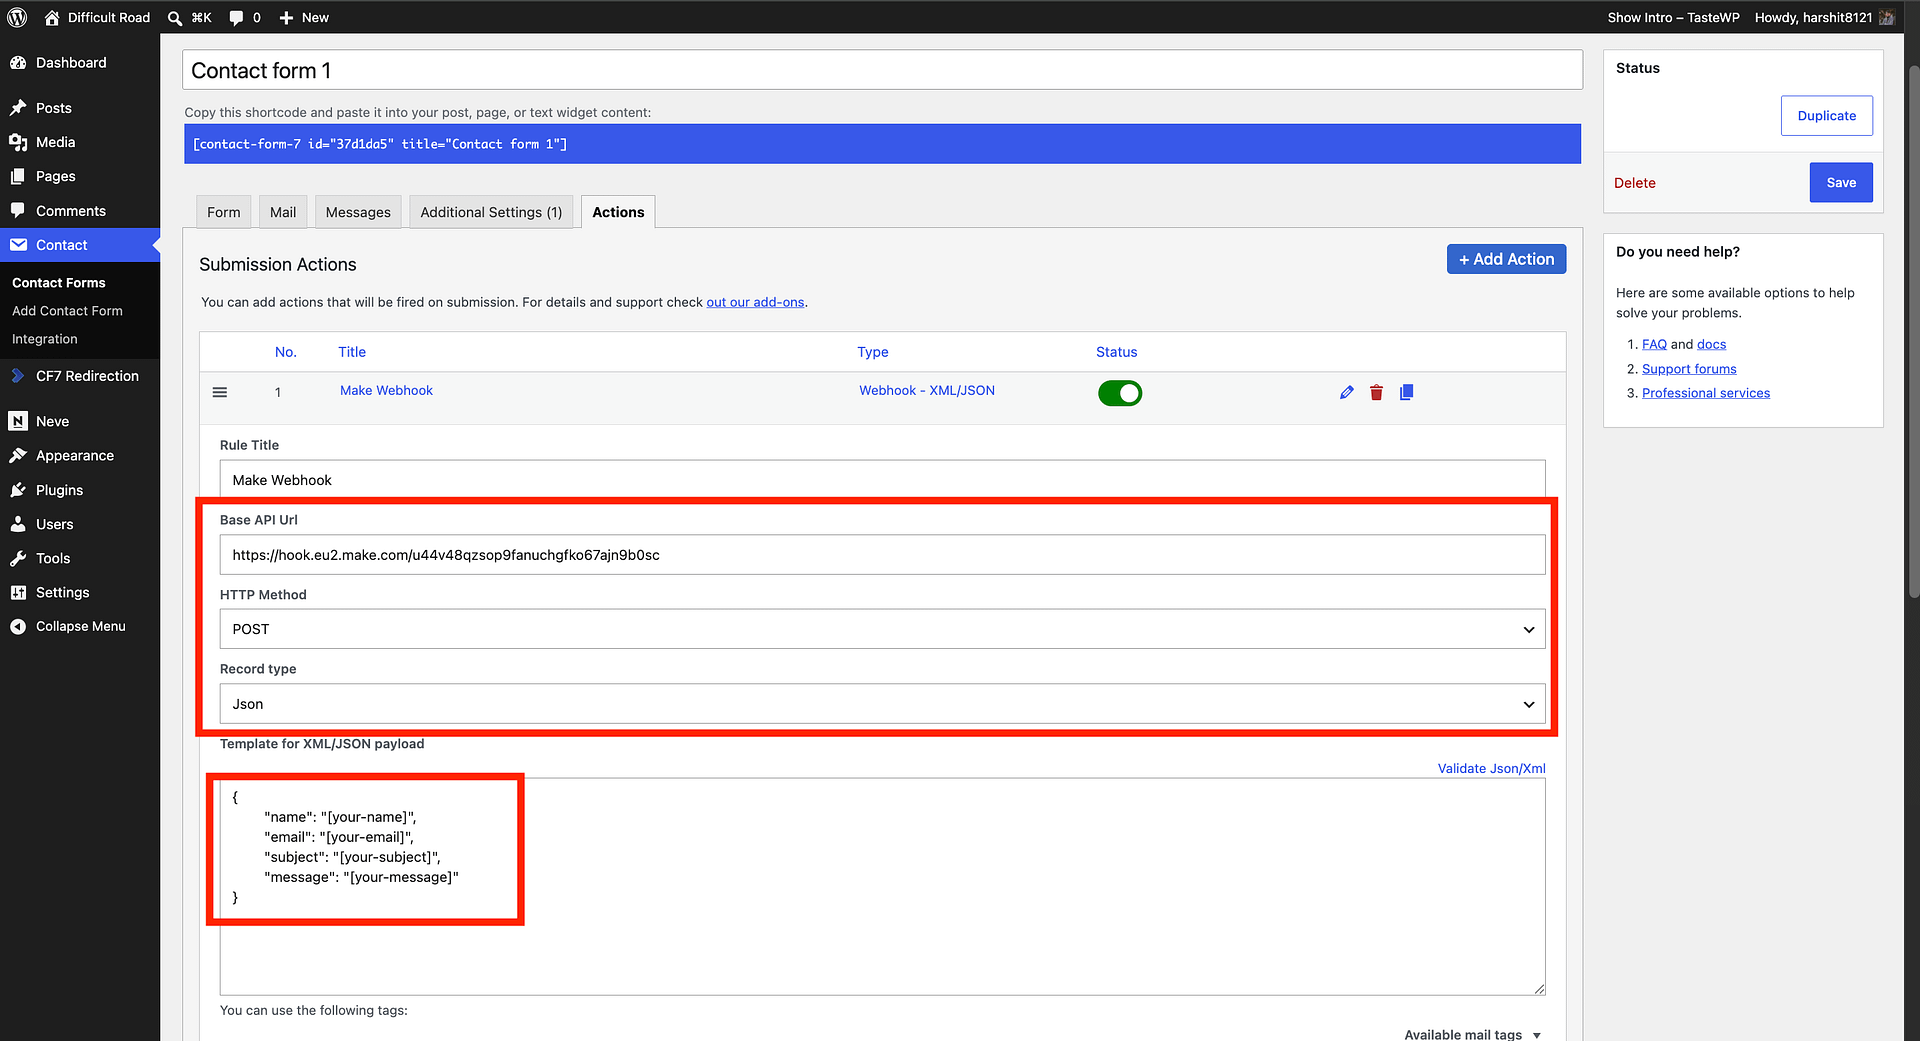Click the XML/JSON payload template textarea
Viewport: 1920px width, 1041px height.
[x=882, y=887]
